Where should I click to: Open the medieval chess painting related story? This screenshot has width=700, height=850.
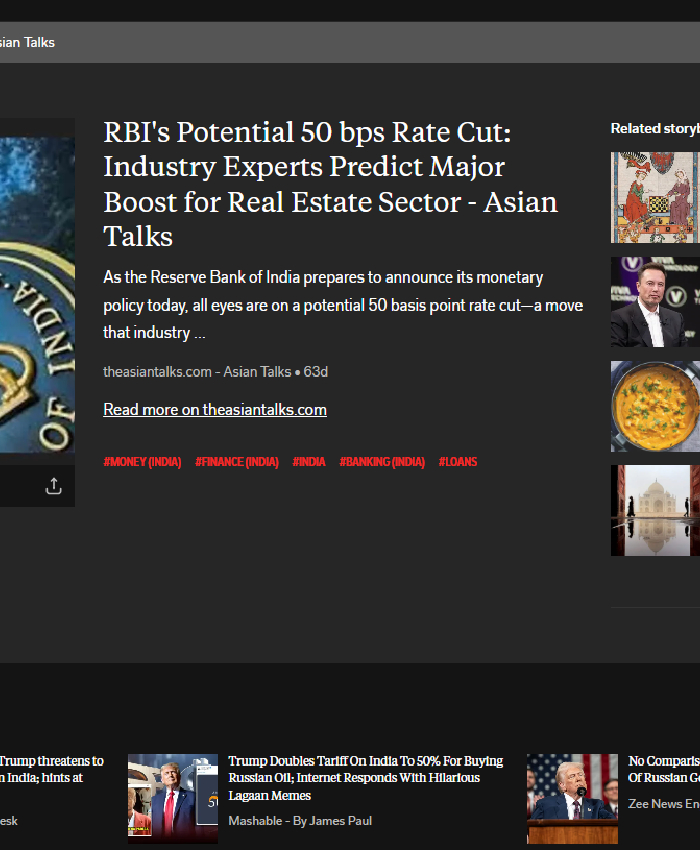655,197
